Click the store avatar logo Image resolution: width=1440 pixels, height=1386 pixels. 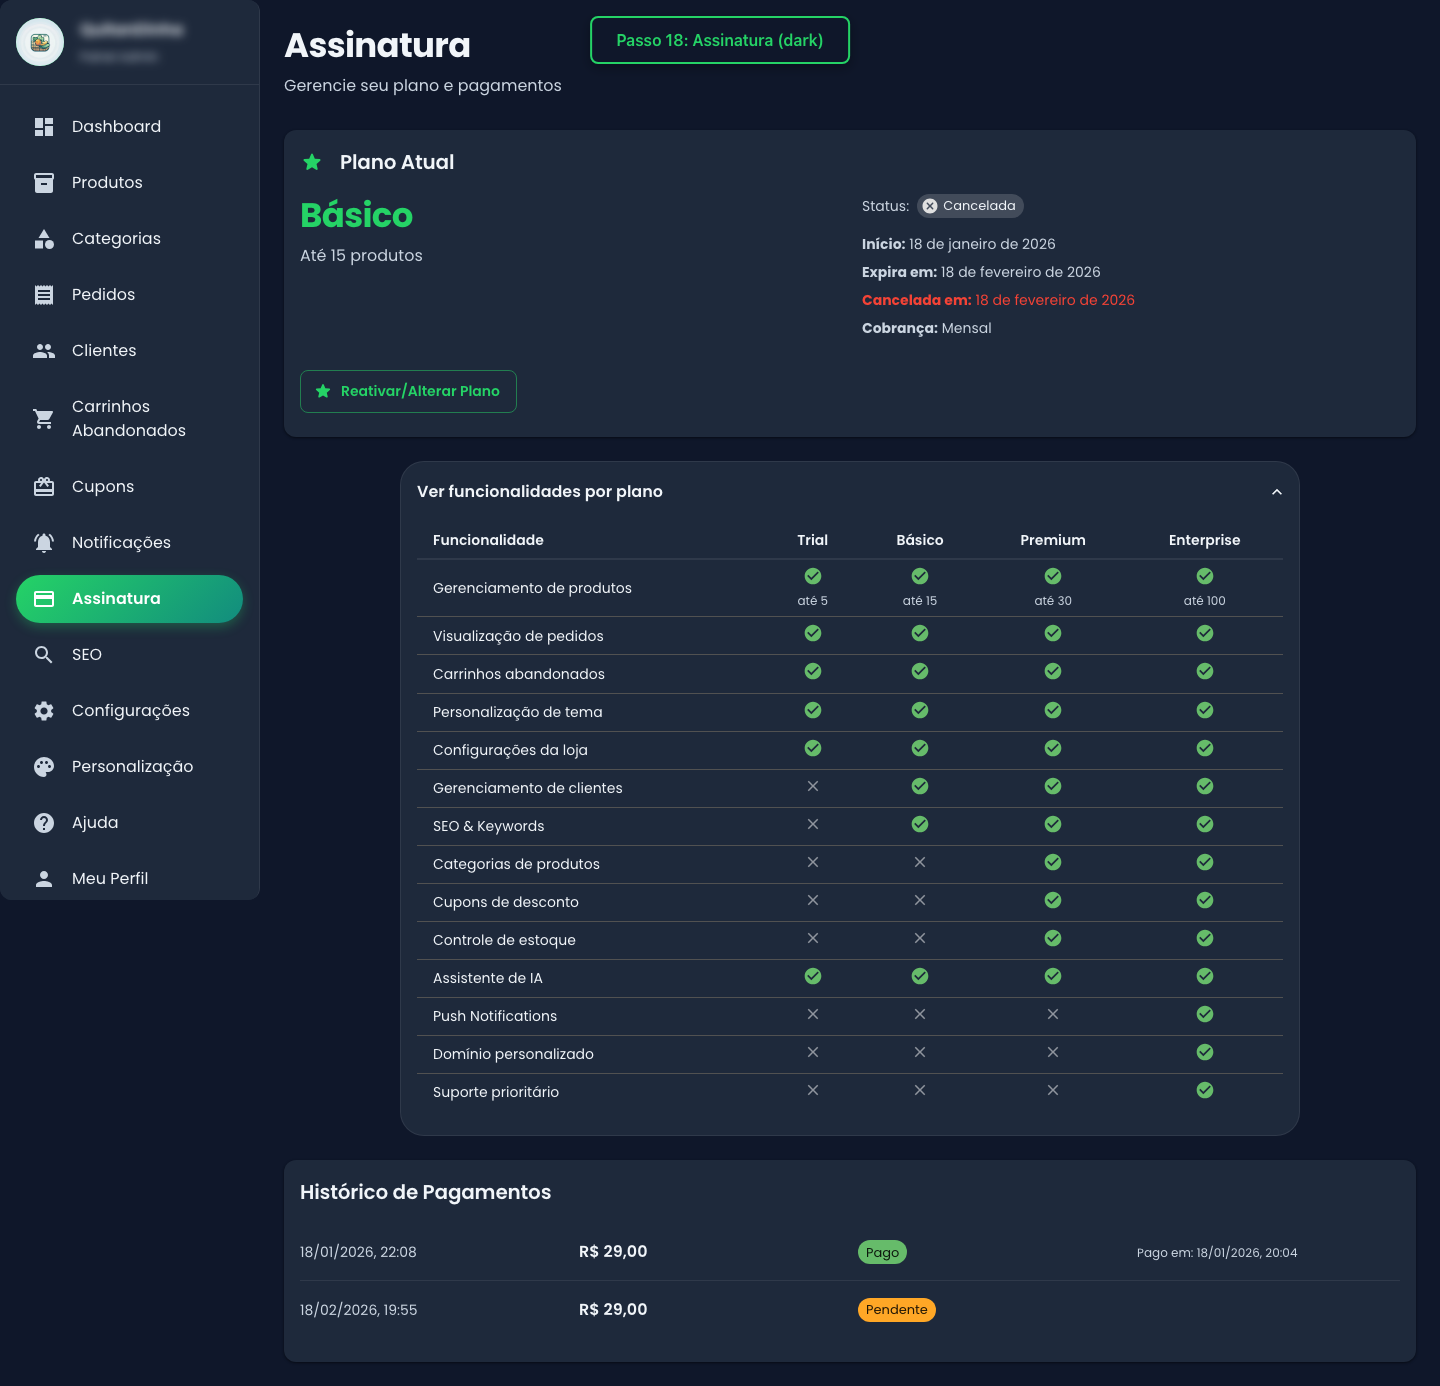40,42
